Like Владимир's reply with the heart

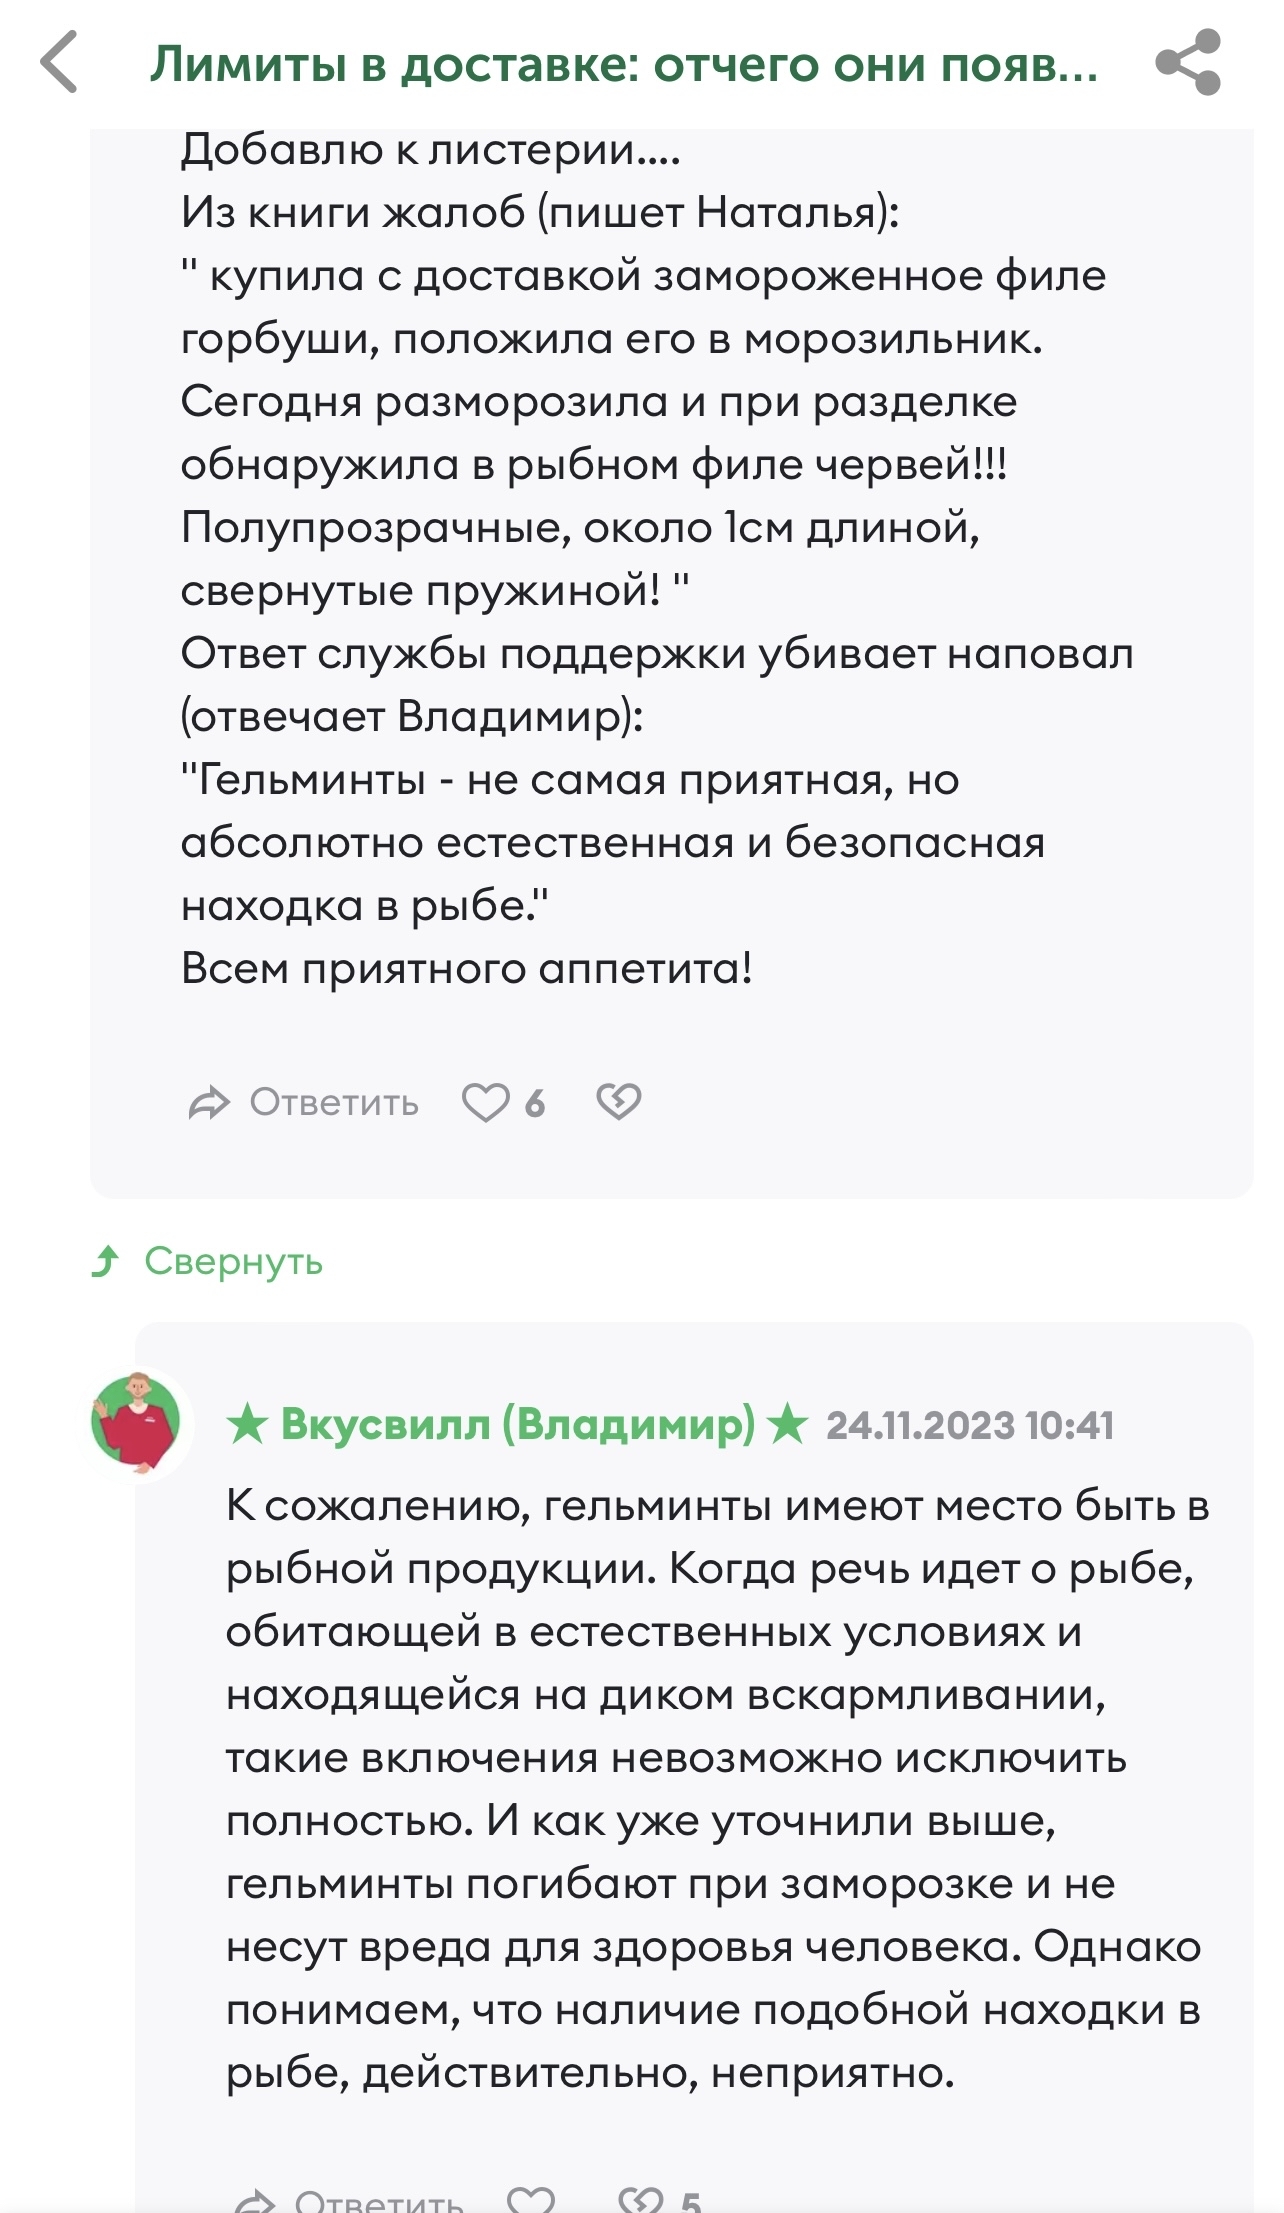point(531,2199)
